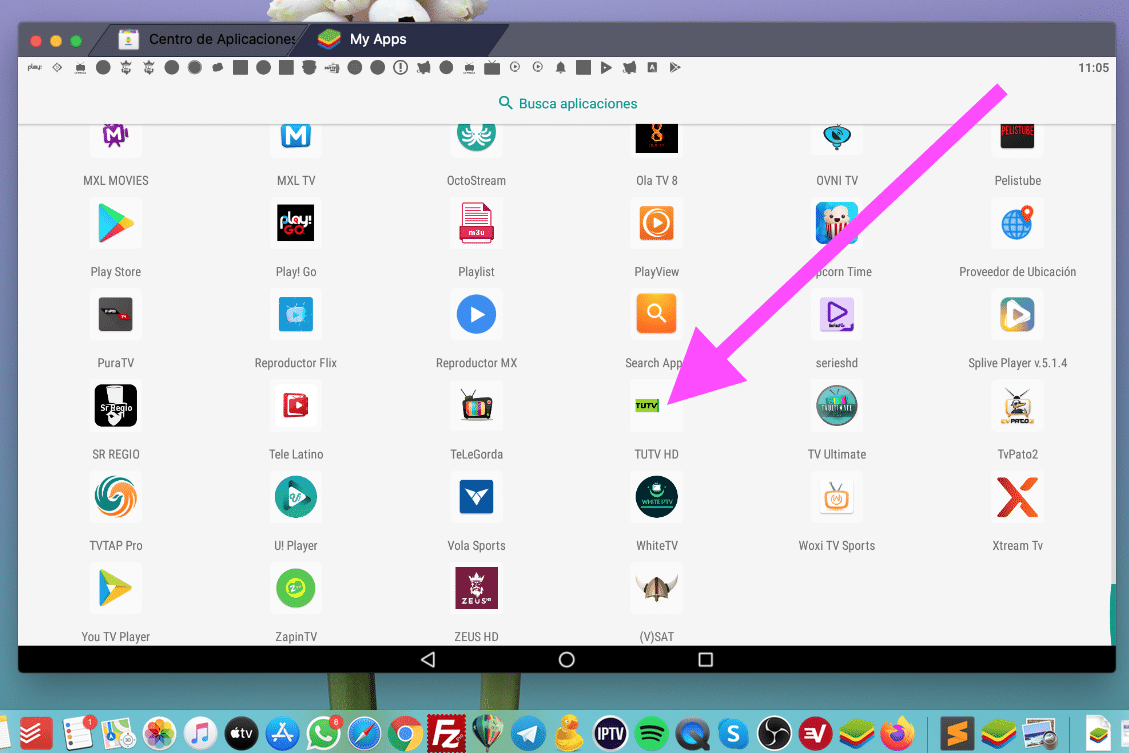
Task: Open Xtream Tv
Action: pos(1017,496)
